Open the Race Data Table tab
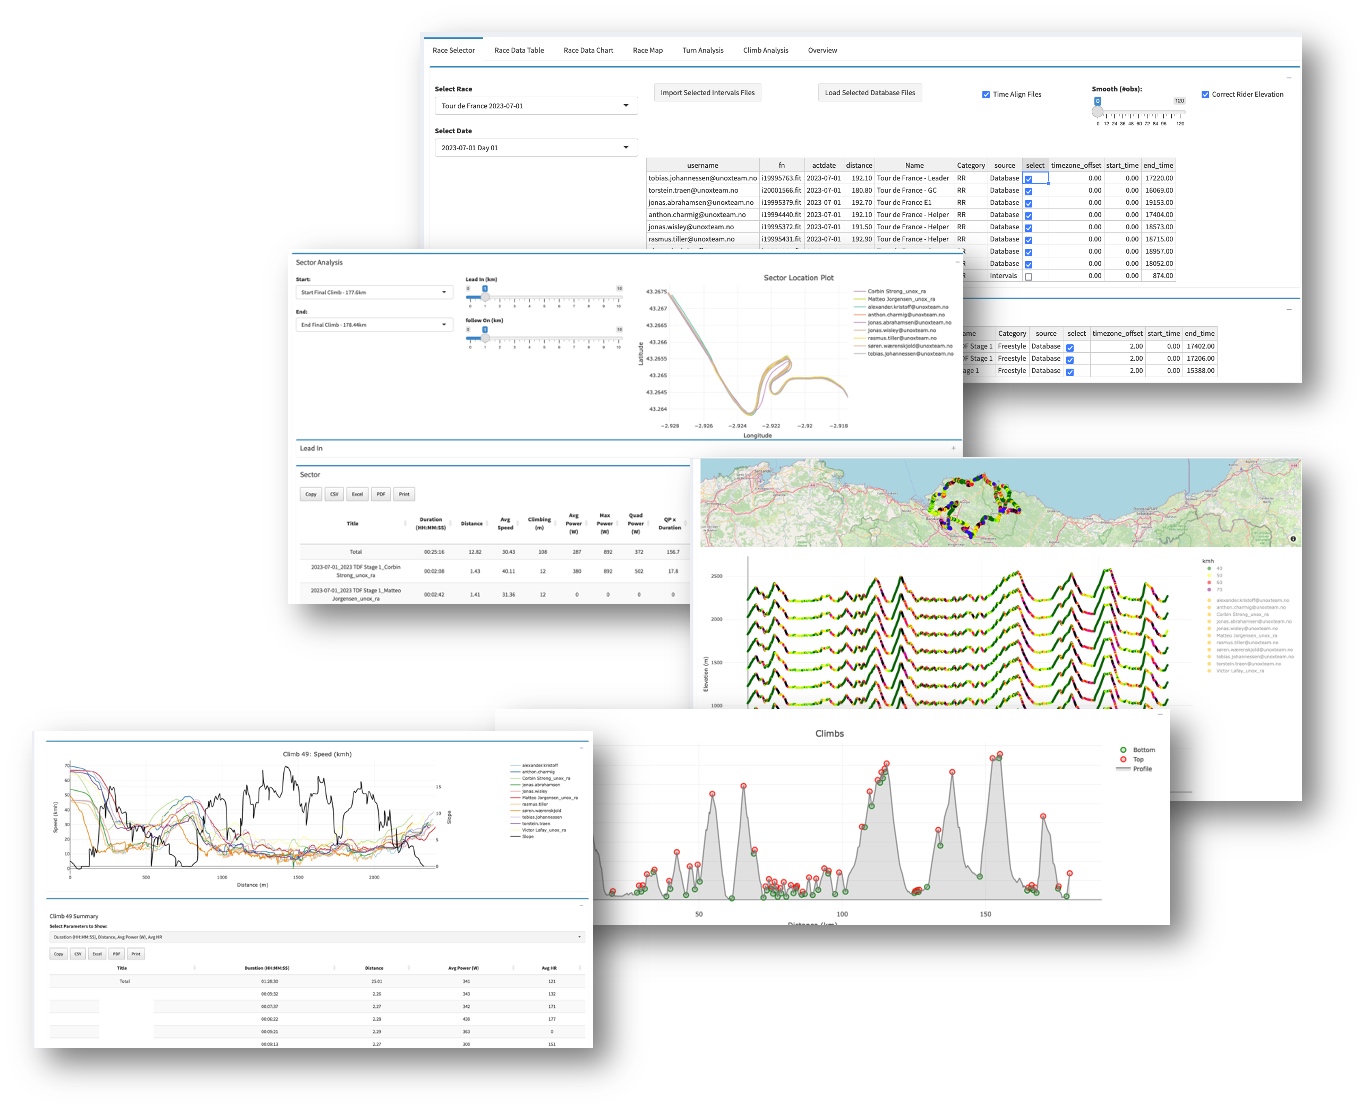This screenshot has width=1364, height=1110. (x=519, y=50)
